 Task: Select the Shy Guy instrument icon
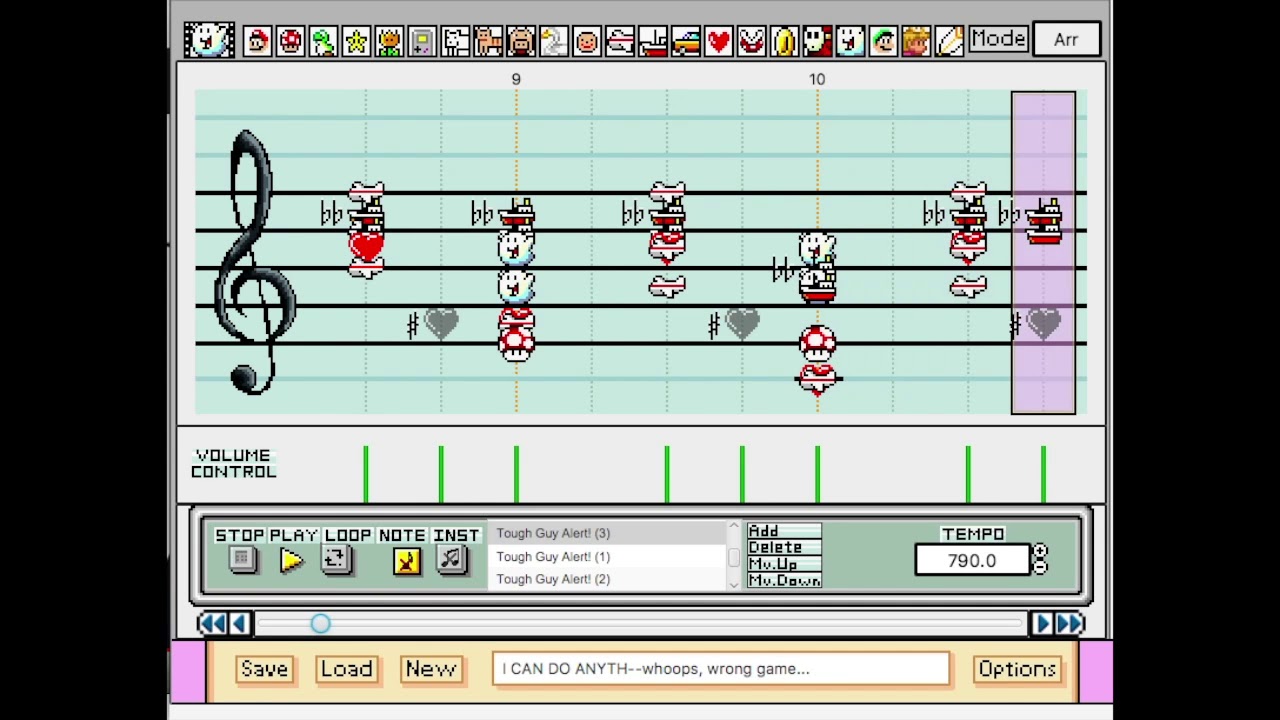818,41
